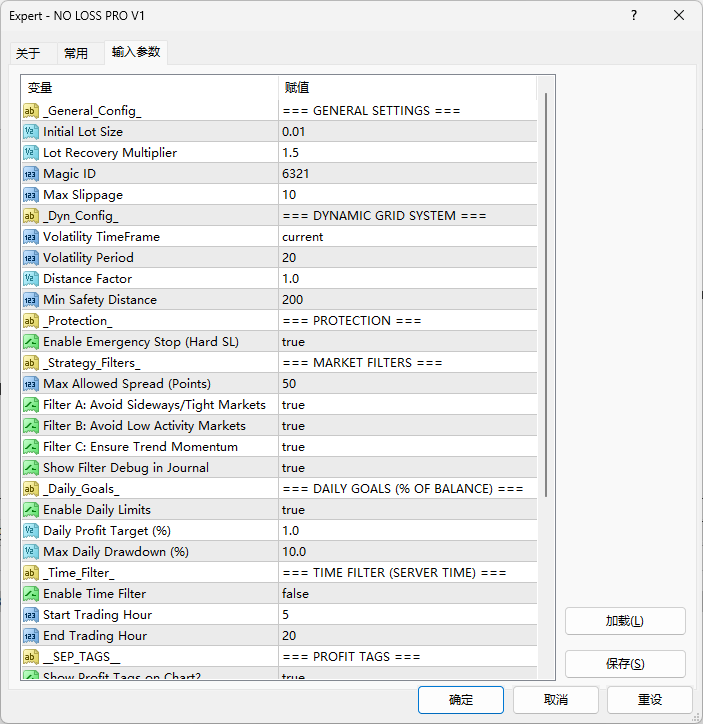Switch to the 关于 tab
The width and height of the screenshot is (703, 724).
(28, 54)
